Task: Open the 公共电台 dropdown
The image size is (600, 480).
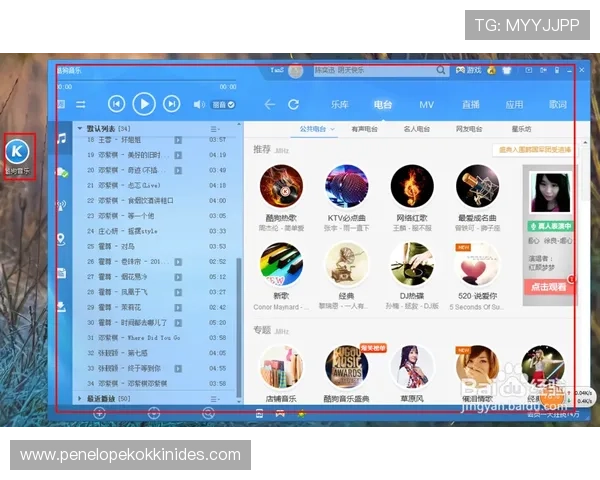Action: (316, 129)
